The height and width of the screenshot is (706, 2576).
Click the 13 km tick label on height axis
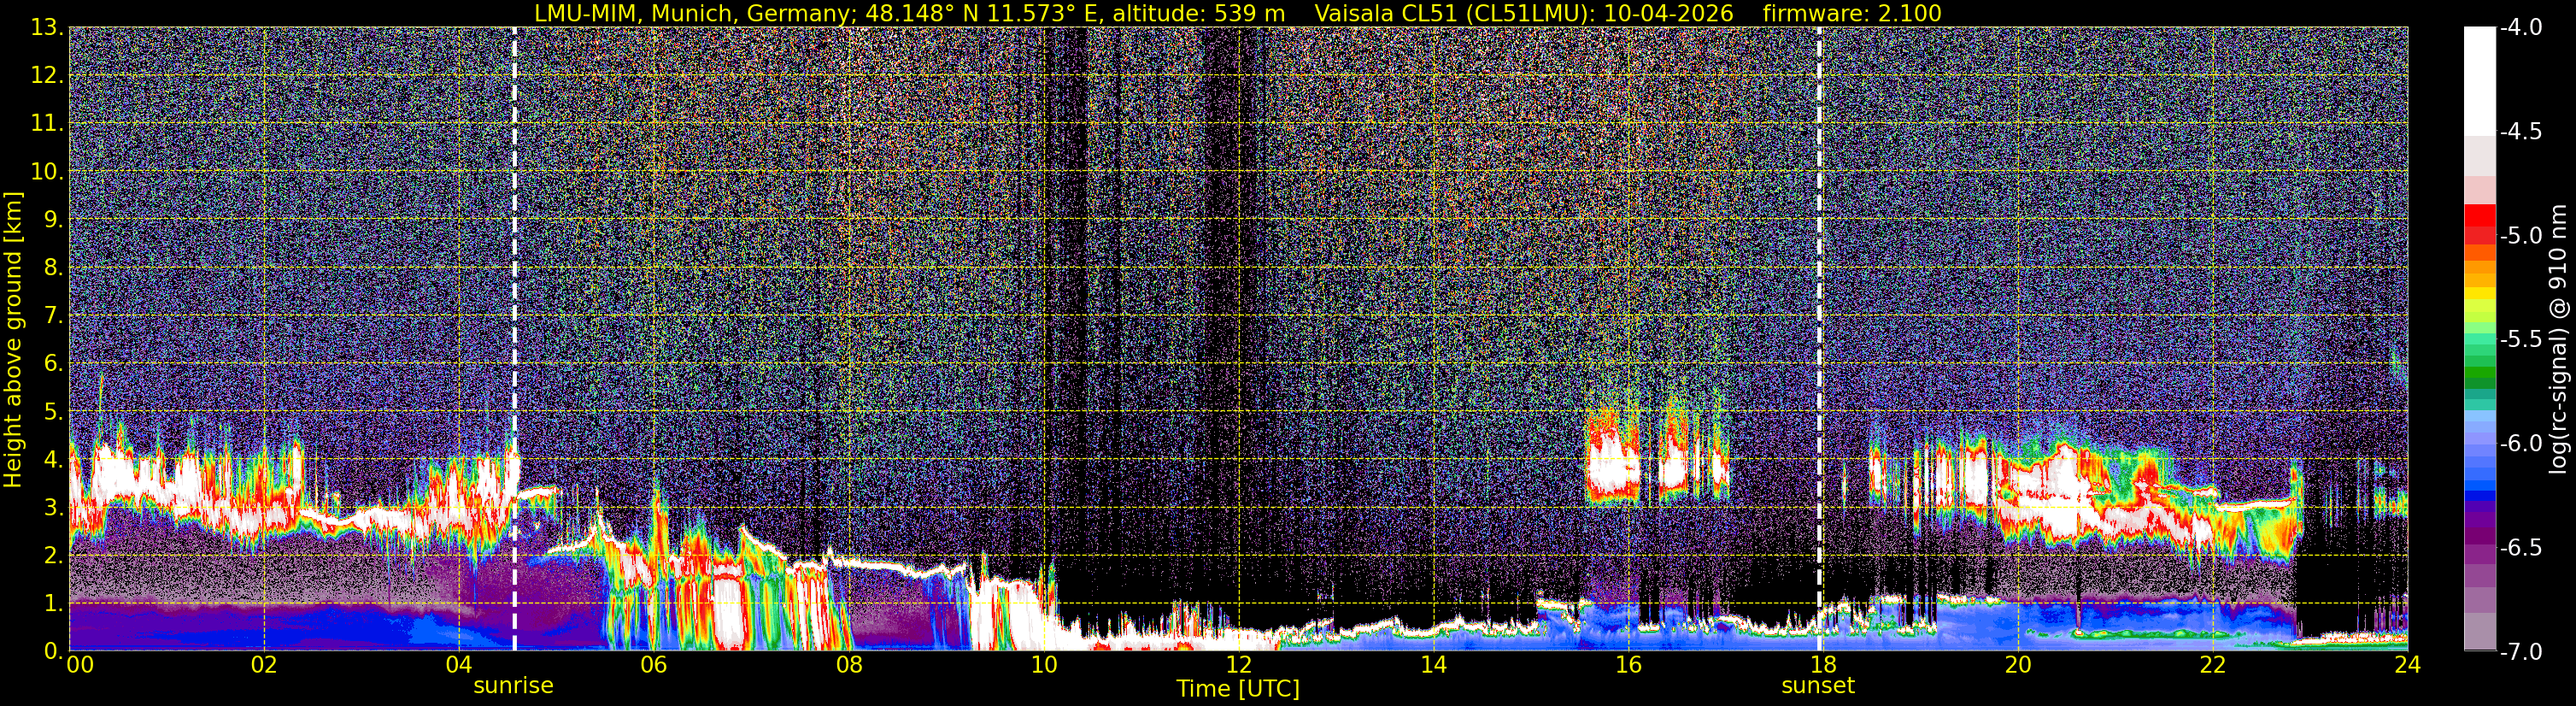click(46, 28)
